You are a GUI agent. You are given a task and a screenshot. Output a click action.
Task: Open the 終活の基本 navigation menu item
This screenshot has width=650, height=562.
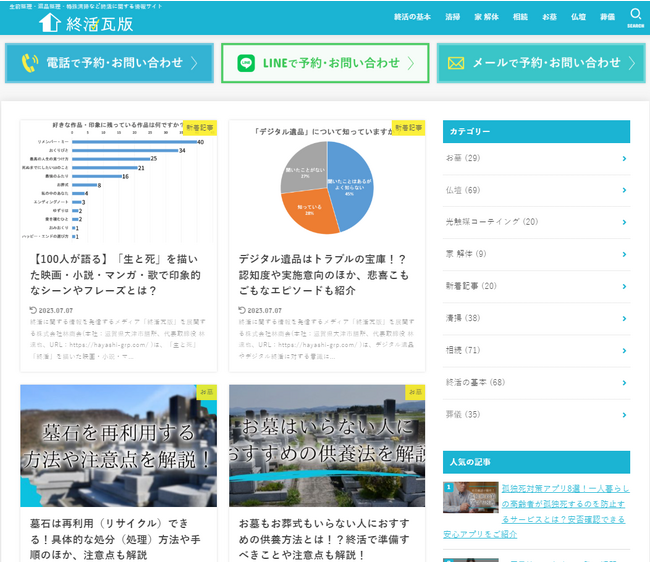coord(412,17)
